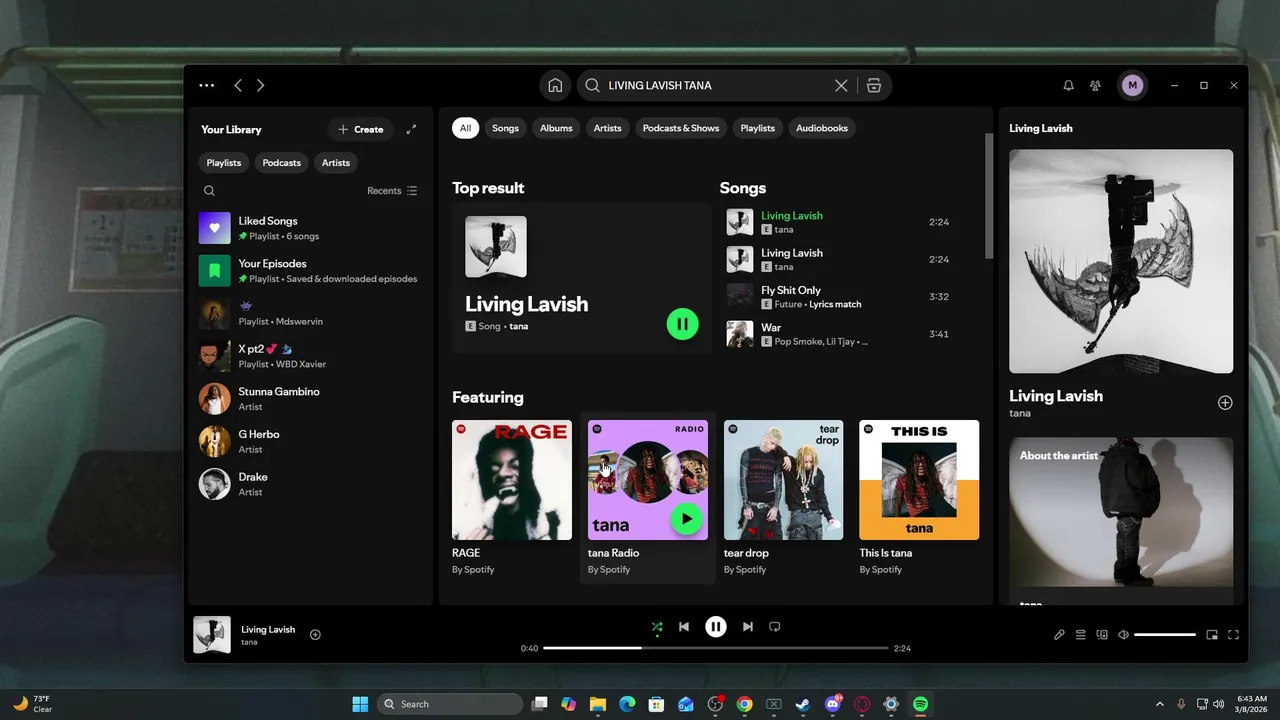Open Your Episodes in the library

(x=310, y=271)
